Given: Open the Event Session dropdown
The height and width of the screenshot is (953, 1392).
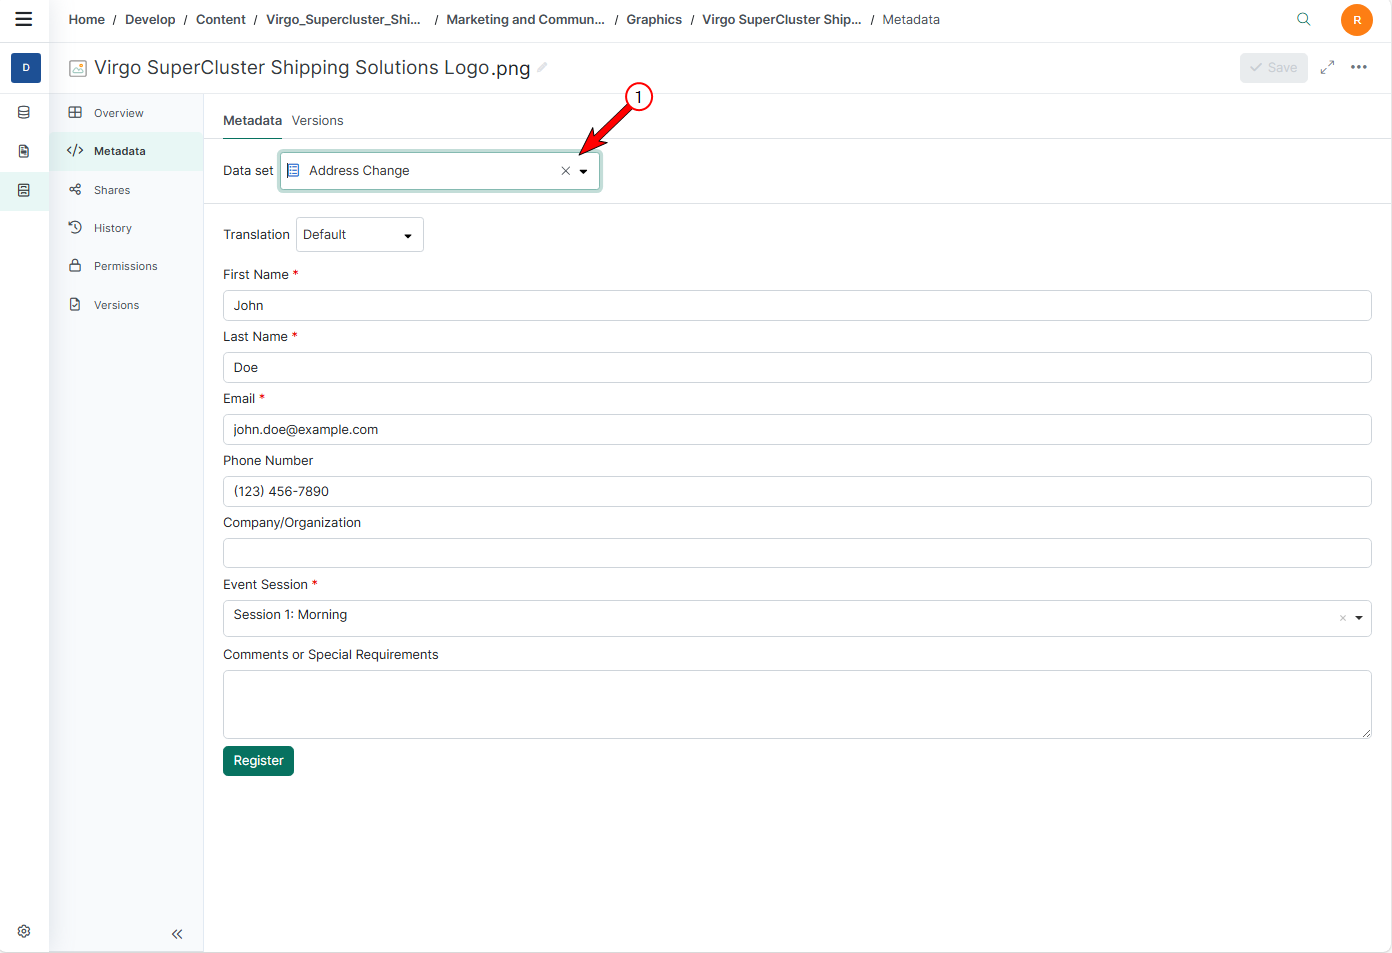Looking at the screenshot, I should 1358,618.
